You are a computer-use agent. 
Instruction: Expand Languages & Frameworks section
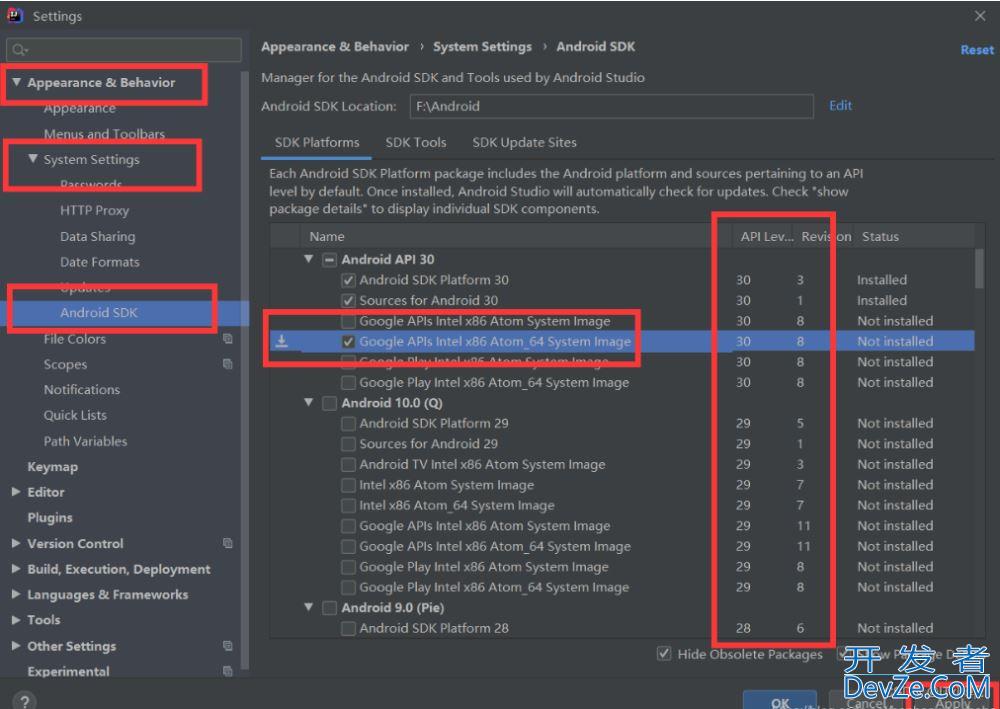click(17, 595)
